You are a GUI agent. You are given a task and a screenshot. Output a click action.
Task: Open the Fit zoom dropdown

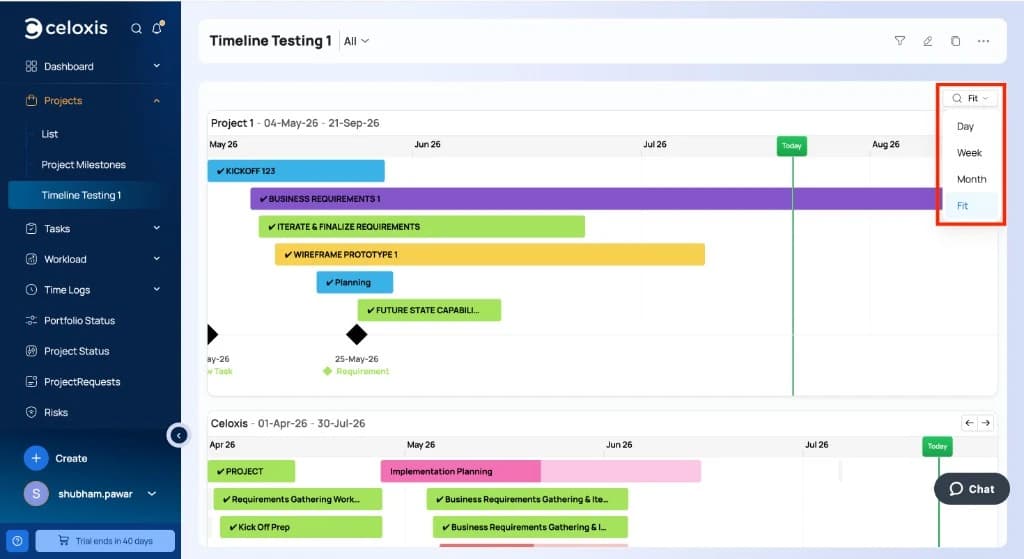tap(970, 98)
